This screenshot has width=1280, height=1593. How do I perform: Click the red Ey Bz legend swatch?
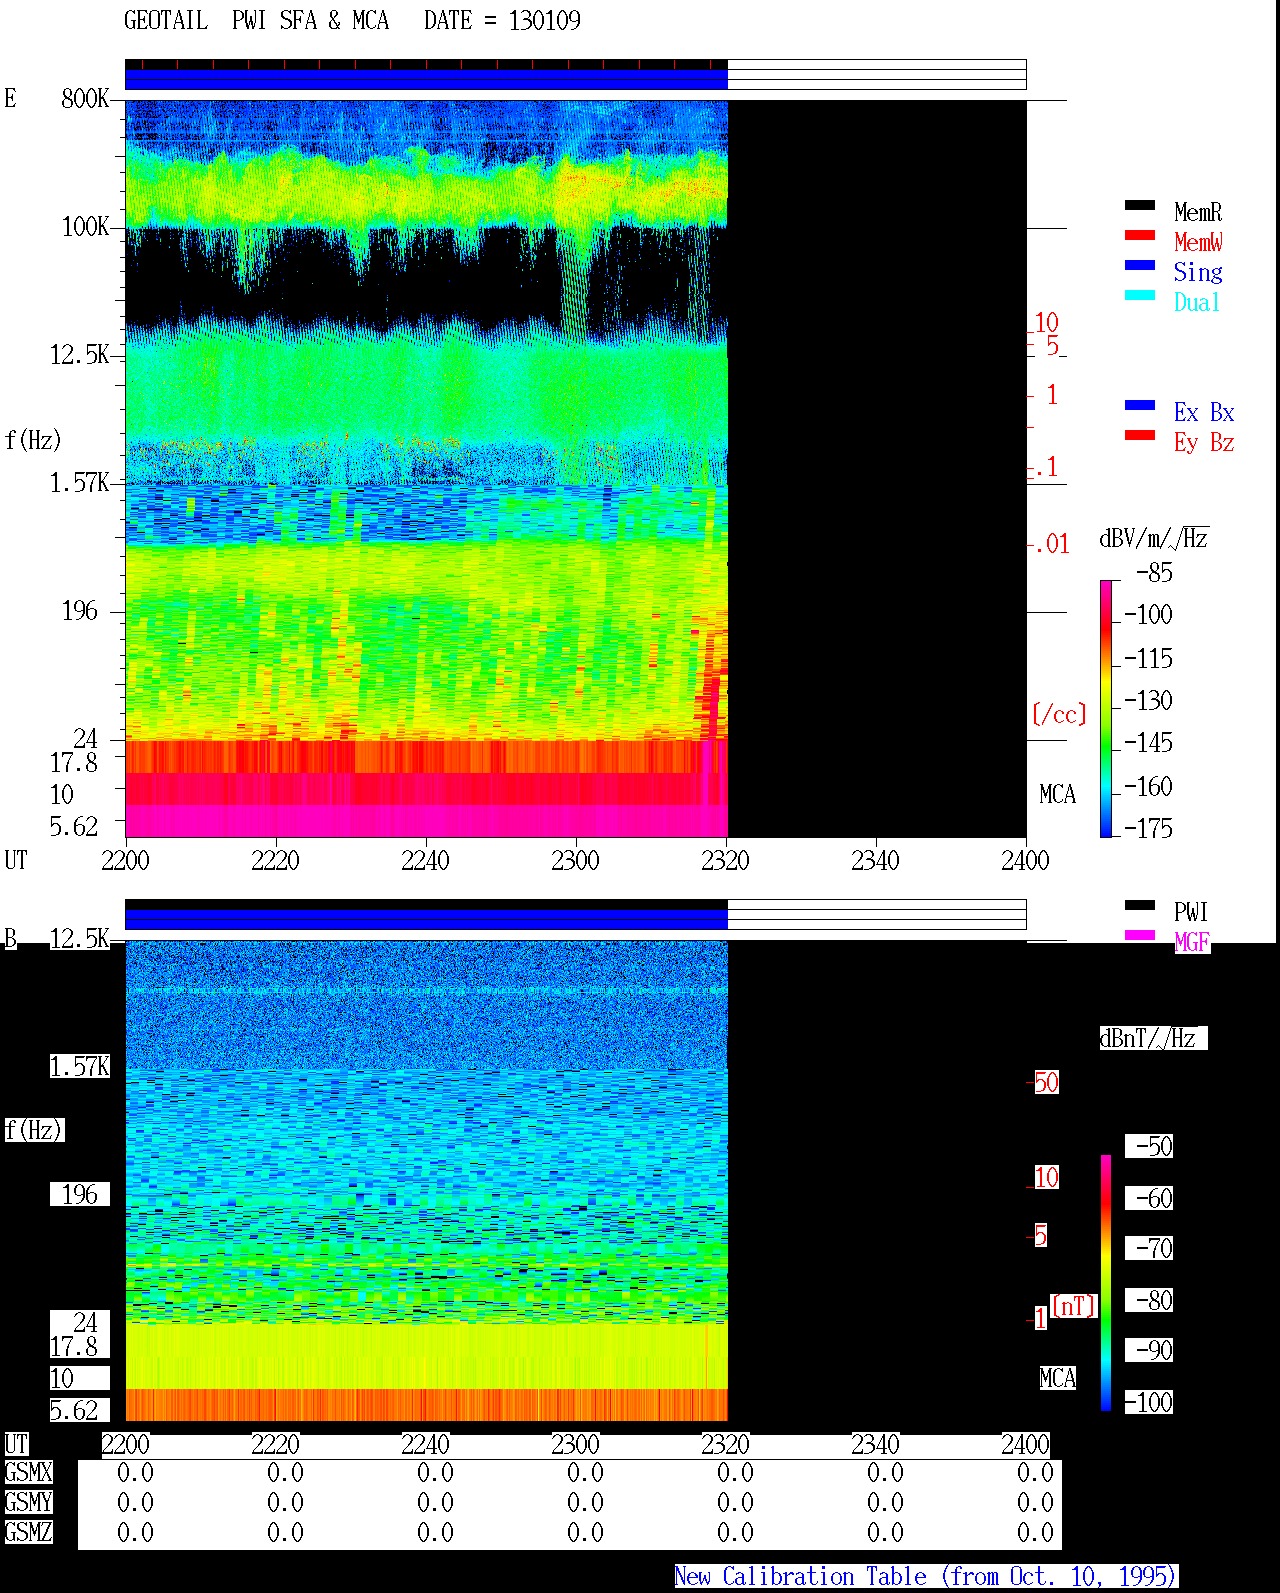tap(1140, 435)
